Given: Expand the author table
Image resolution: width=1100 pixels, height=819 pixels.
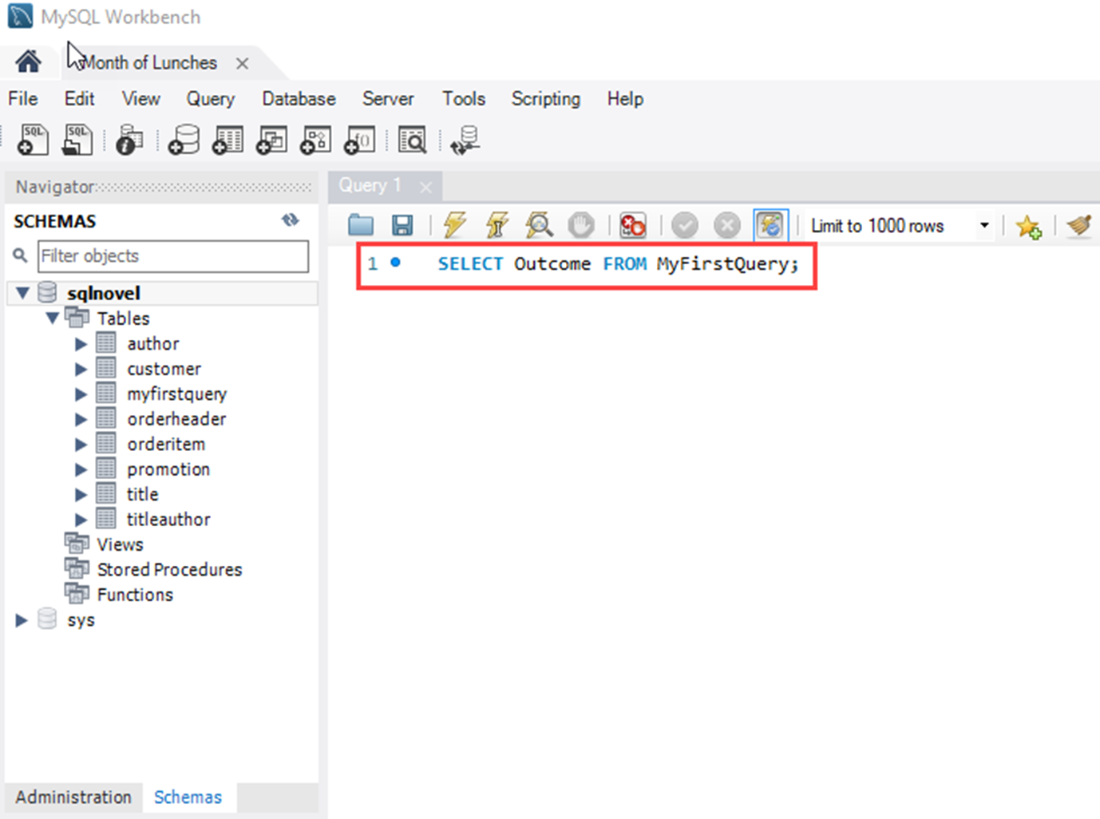Looking at the screenshot, I should [81, 344].
